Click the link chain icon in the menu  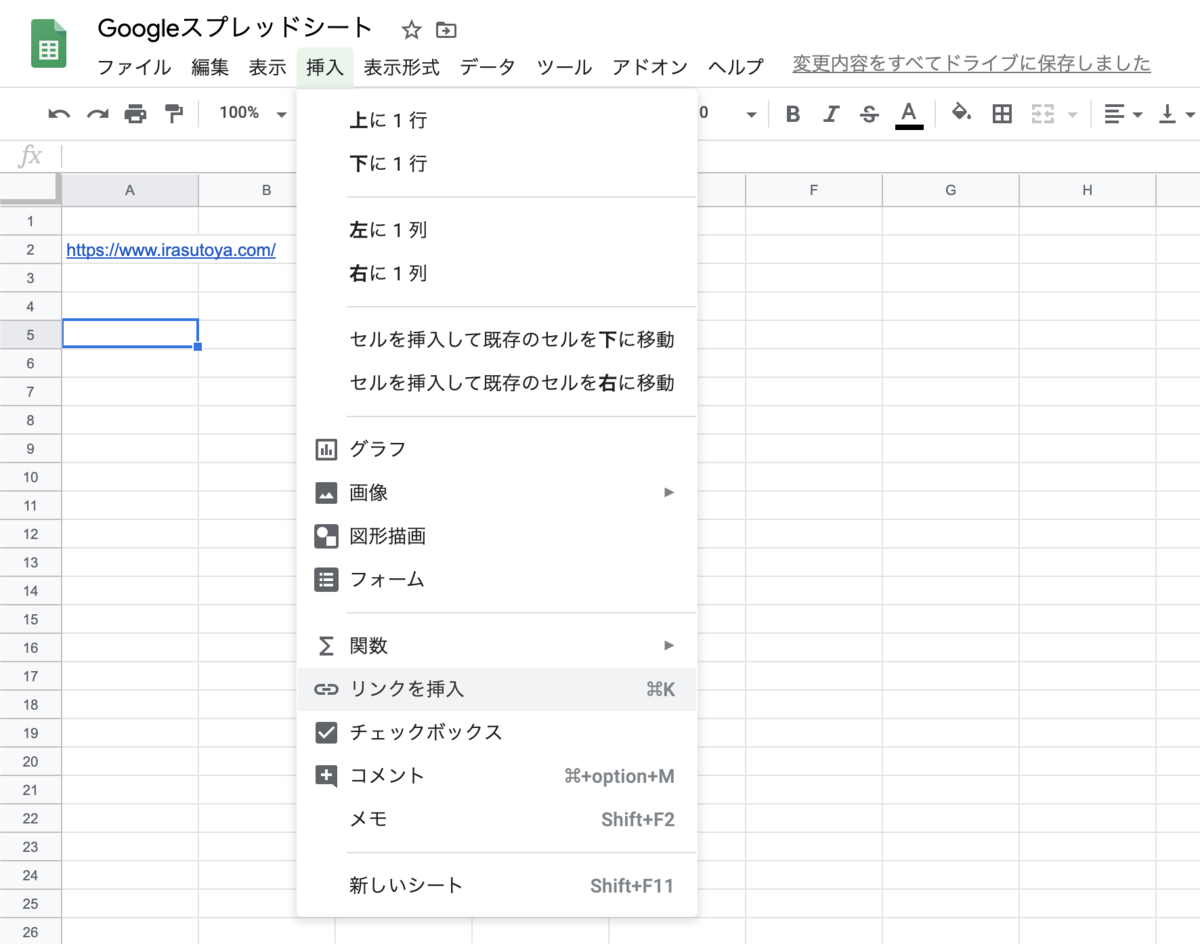pos(326,689)
